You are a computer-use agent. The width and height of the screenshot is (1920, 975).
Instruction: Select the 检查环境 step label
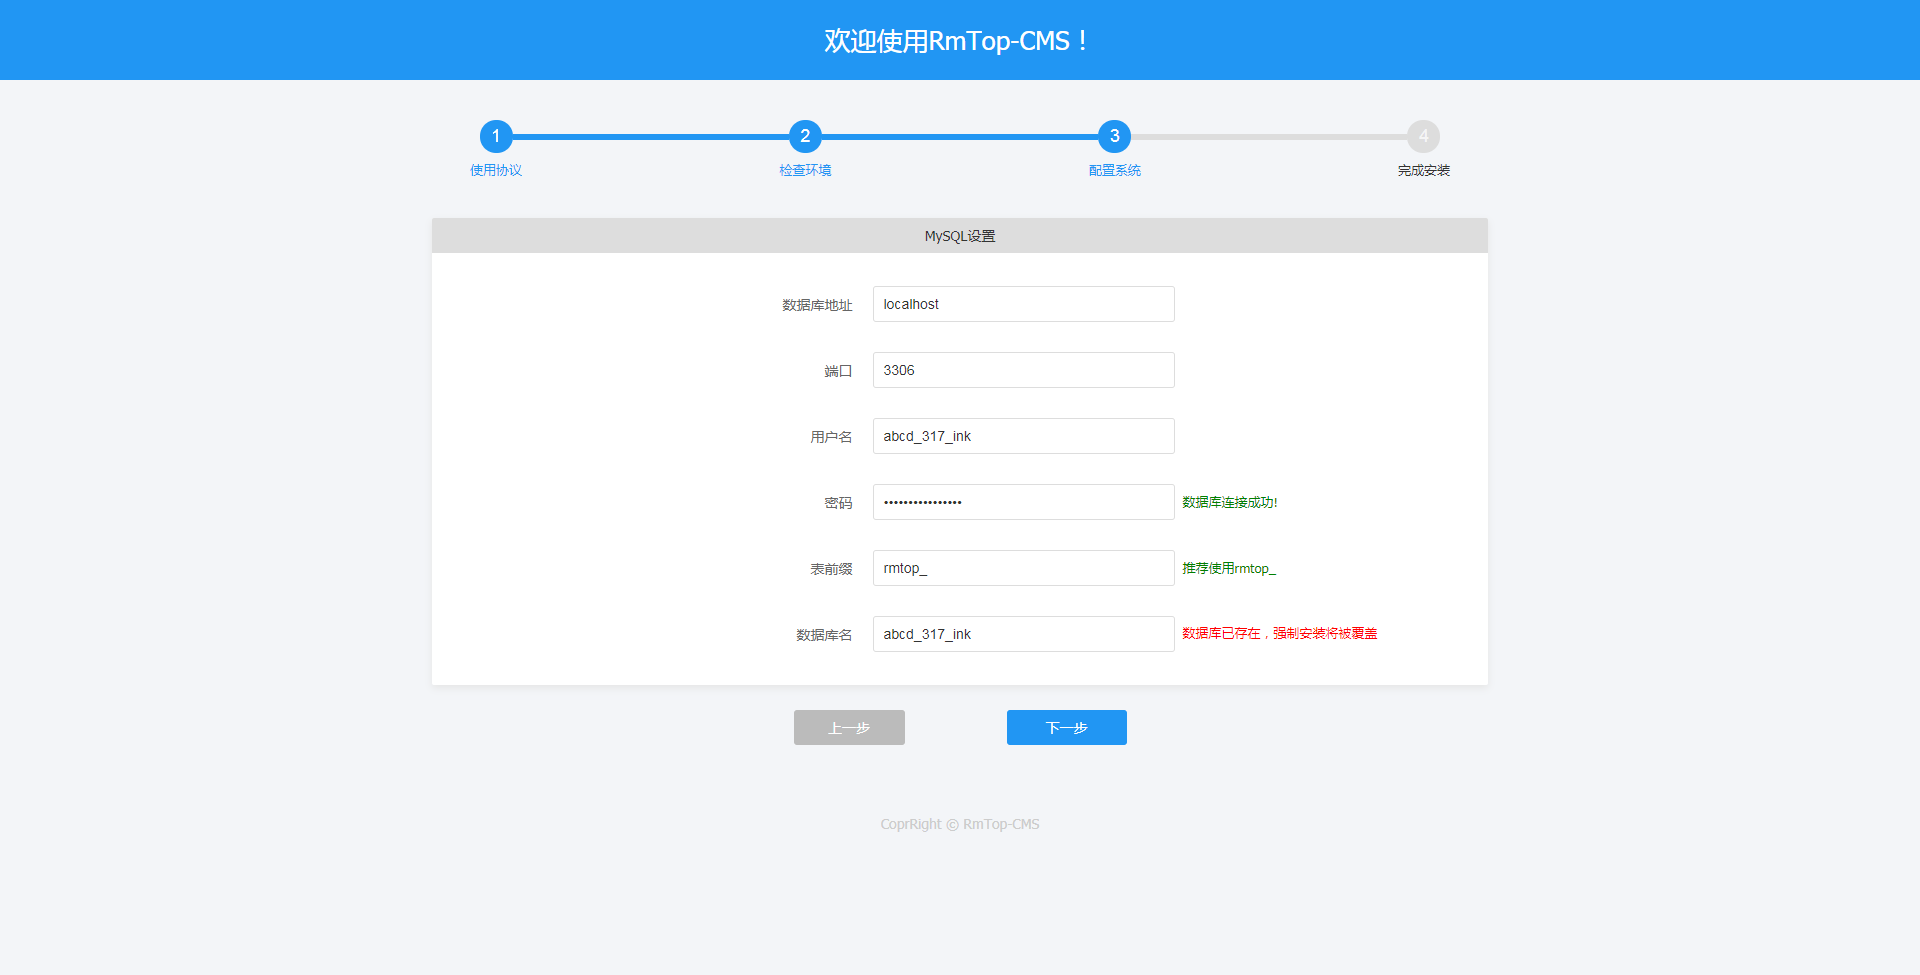[x=805, y=170]
